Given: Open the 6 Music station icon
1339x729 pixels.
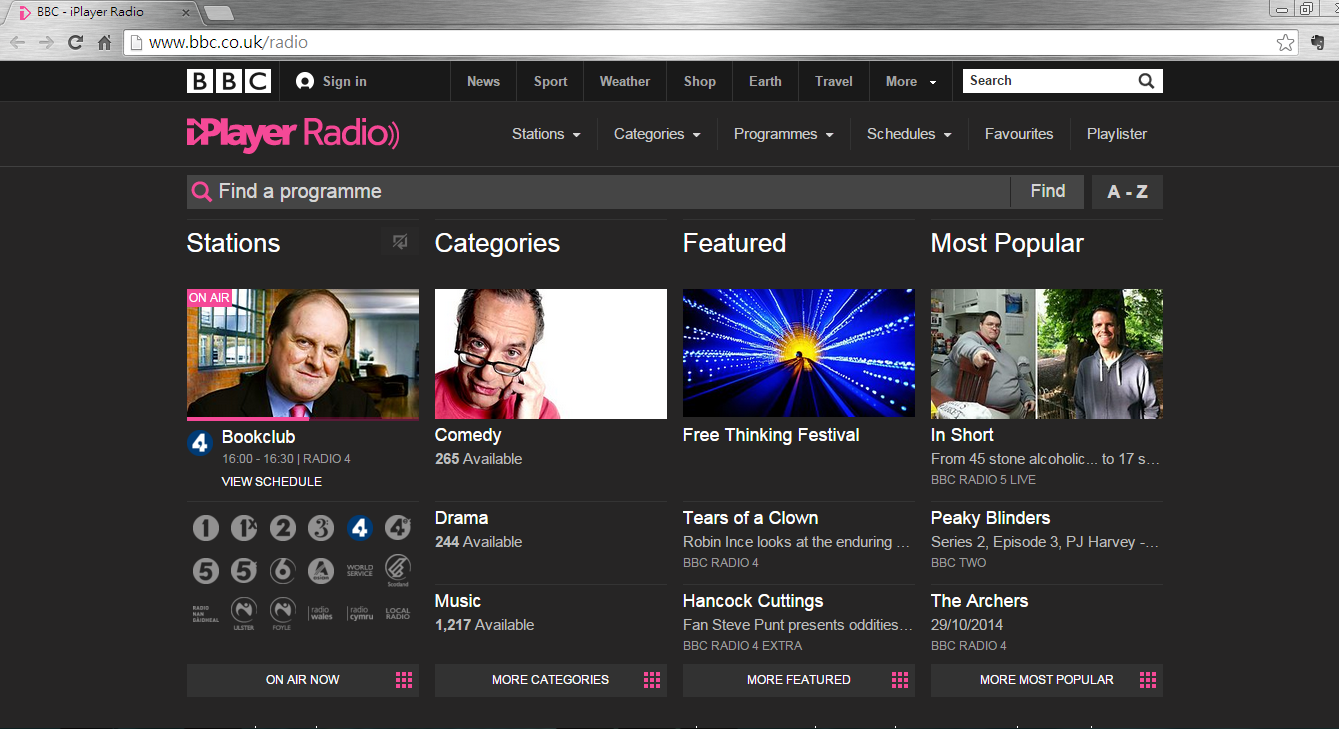Looking at the screenshot, I should pos(283,570).
